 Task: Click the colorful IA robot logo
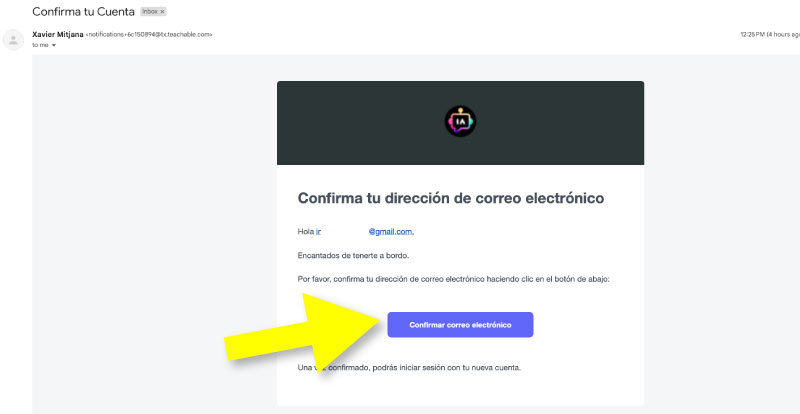pyautogui.click(x=460, y=121)
